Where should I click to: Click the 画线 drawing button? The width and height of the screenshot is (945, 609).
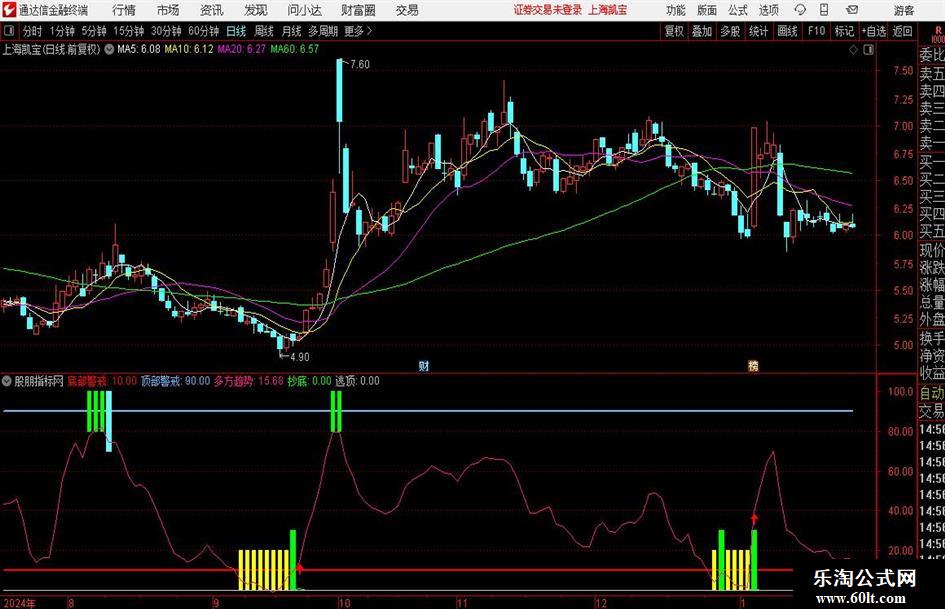tap(787, 31)
